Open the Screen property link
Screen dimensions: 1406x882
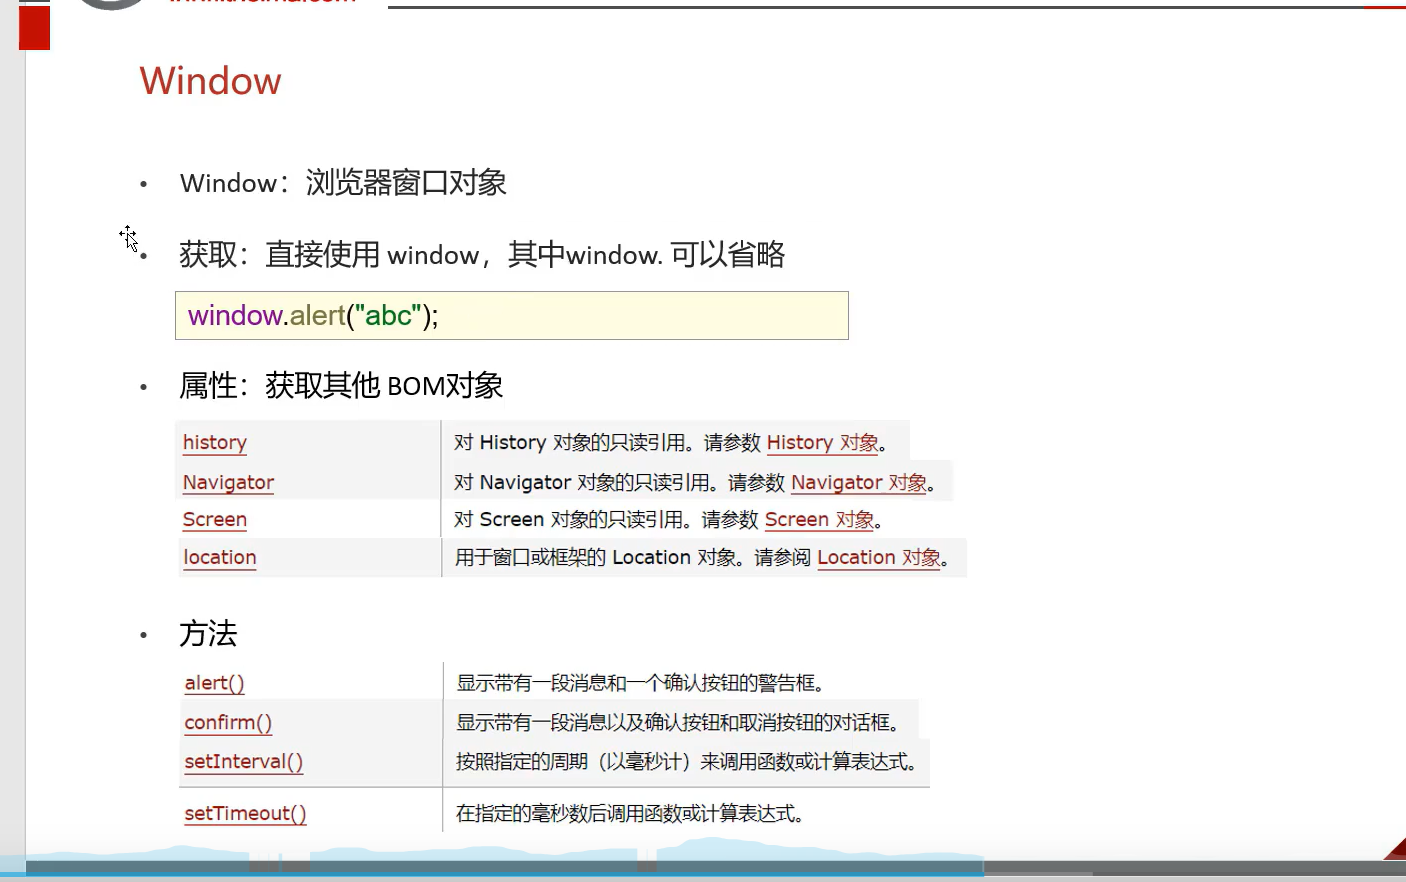(x=214, y=519)
